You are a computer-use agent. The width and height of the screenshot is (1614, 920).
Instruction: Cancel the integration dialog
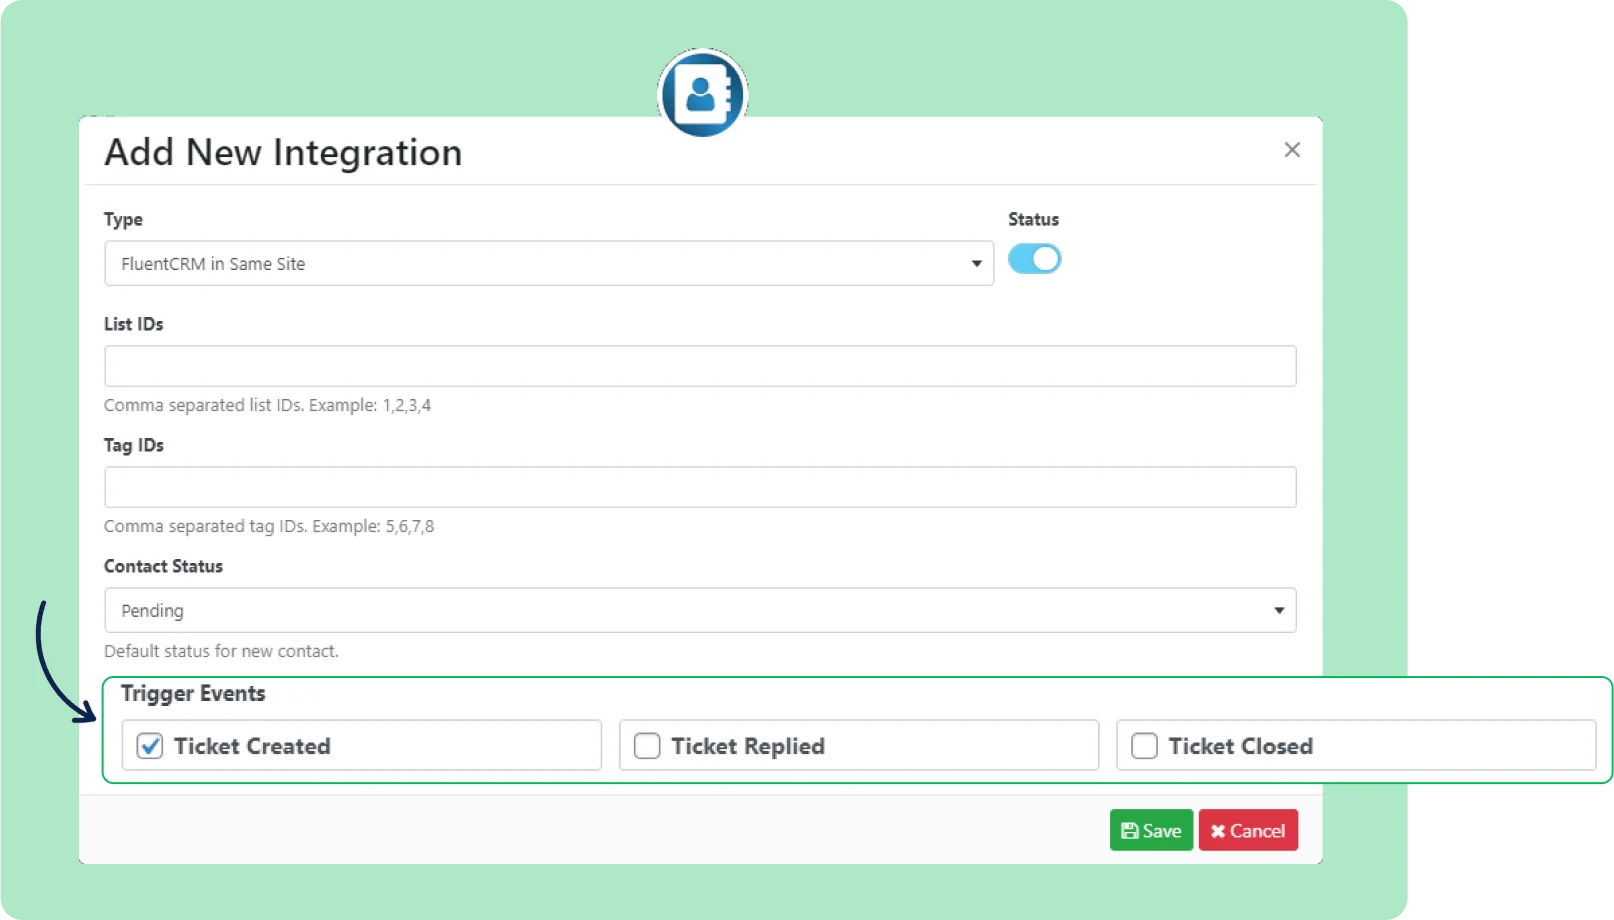pyautogui.click(x=1248, y=830)
